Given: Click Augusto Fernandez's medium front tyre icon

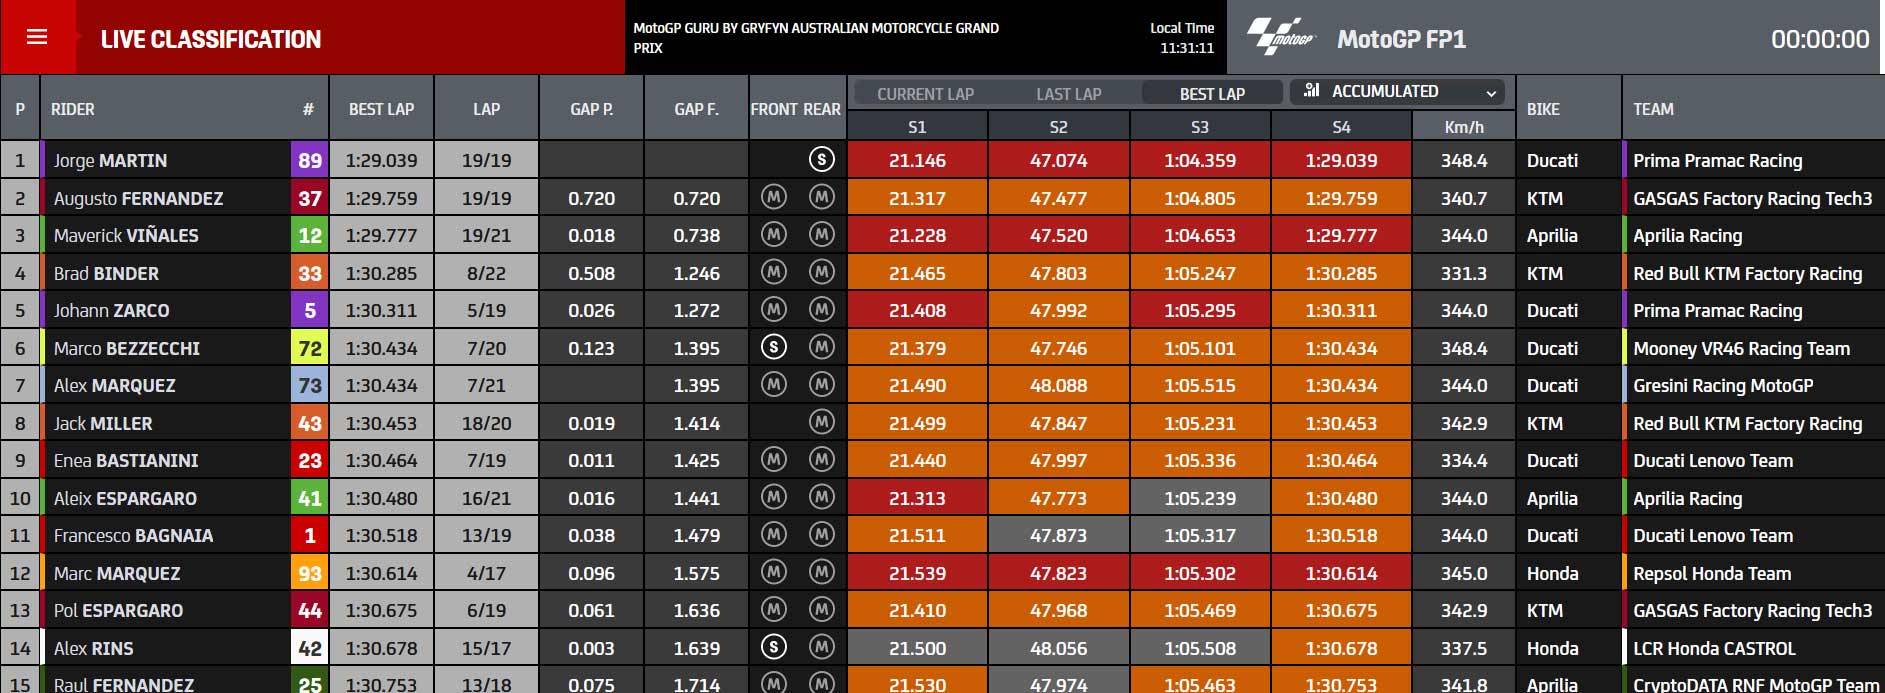Looking at the screenshot, I should point(773,198).
